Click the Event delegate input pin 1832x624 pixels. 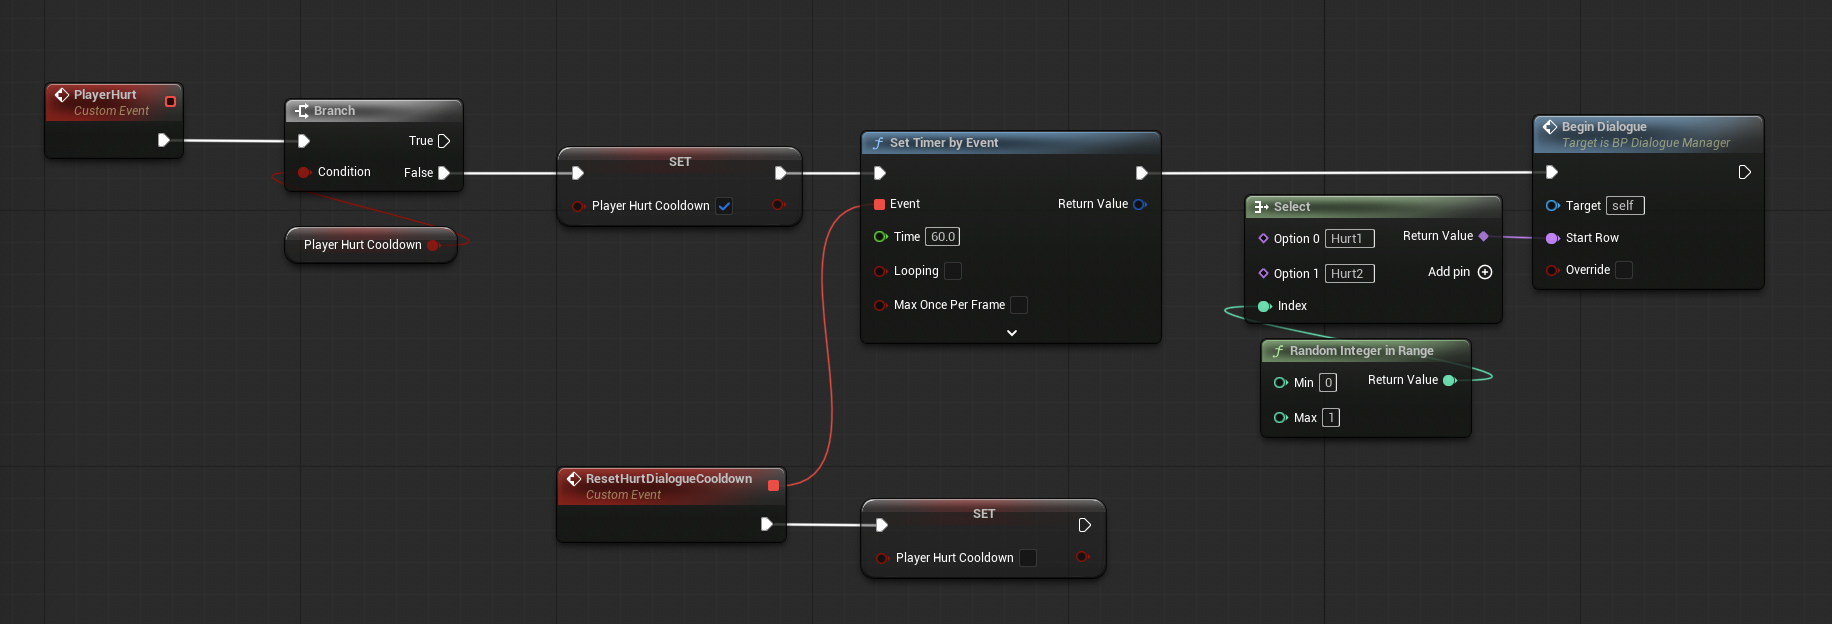880,204
